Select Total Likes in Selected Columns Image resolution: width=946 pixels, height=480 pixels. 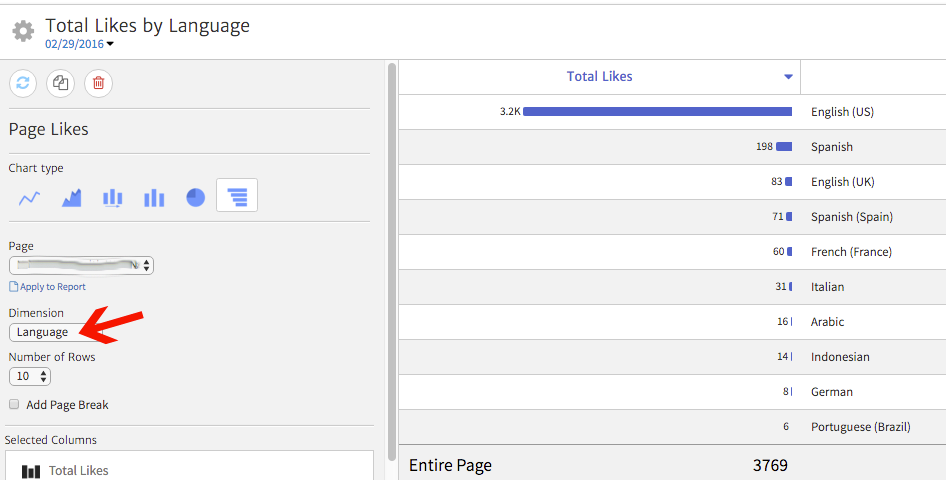tap(78, 470)
